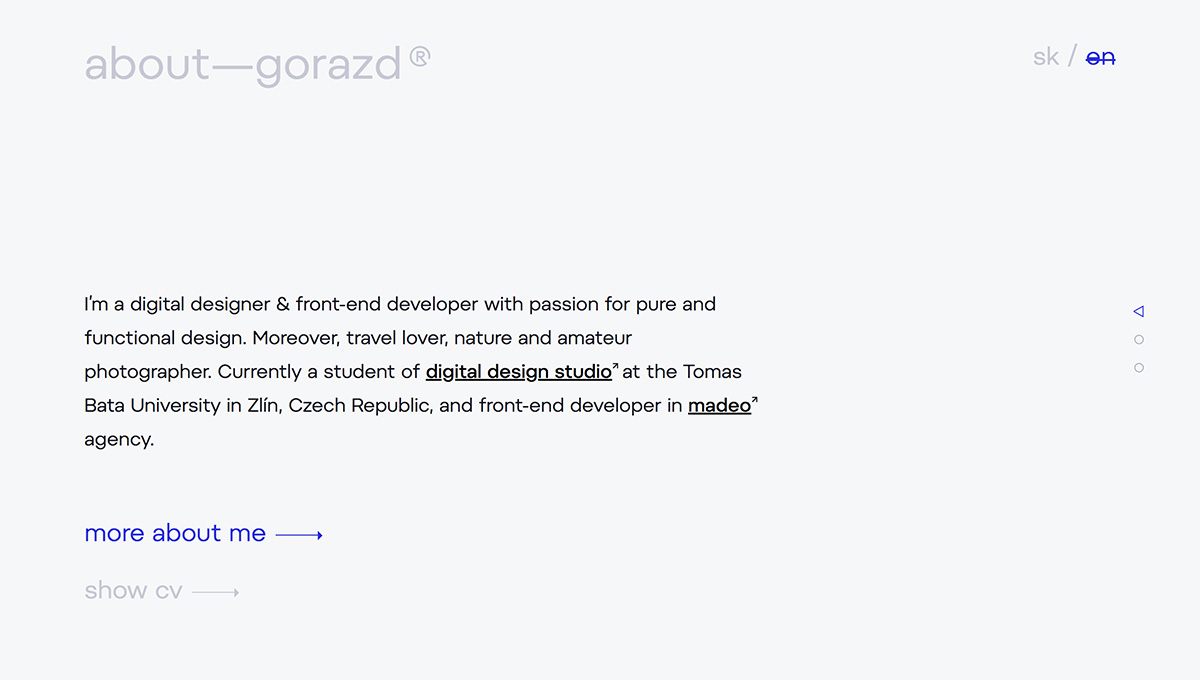Click the 'Tomas' text in the bio
The height and width of the screenshot is (680, 1200).
[x=711, y=372]
